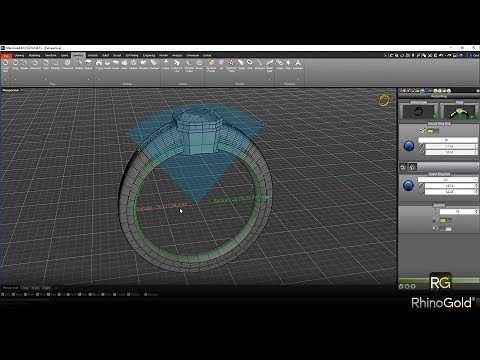The width and height of the screenshot is (480, 360).
Task: Adjust source ring perimeter stepper
Action: [476, 152]
